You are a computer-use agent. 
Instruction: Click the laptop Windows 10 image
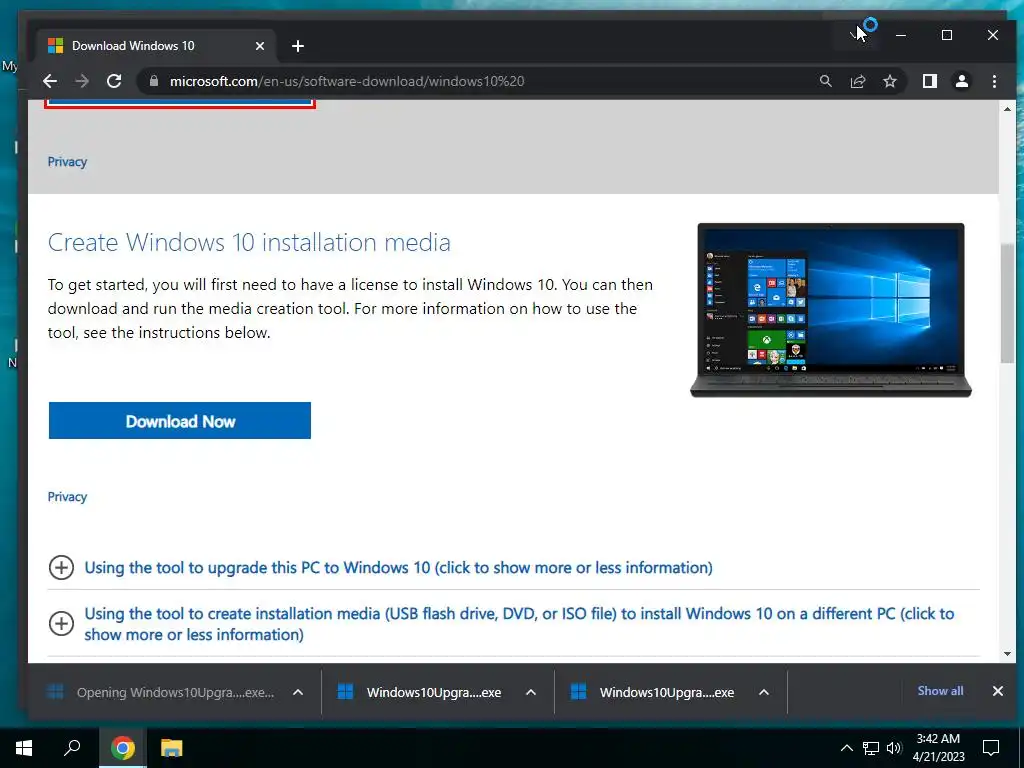coord(831,310)
